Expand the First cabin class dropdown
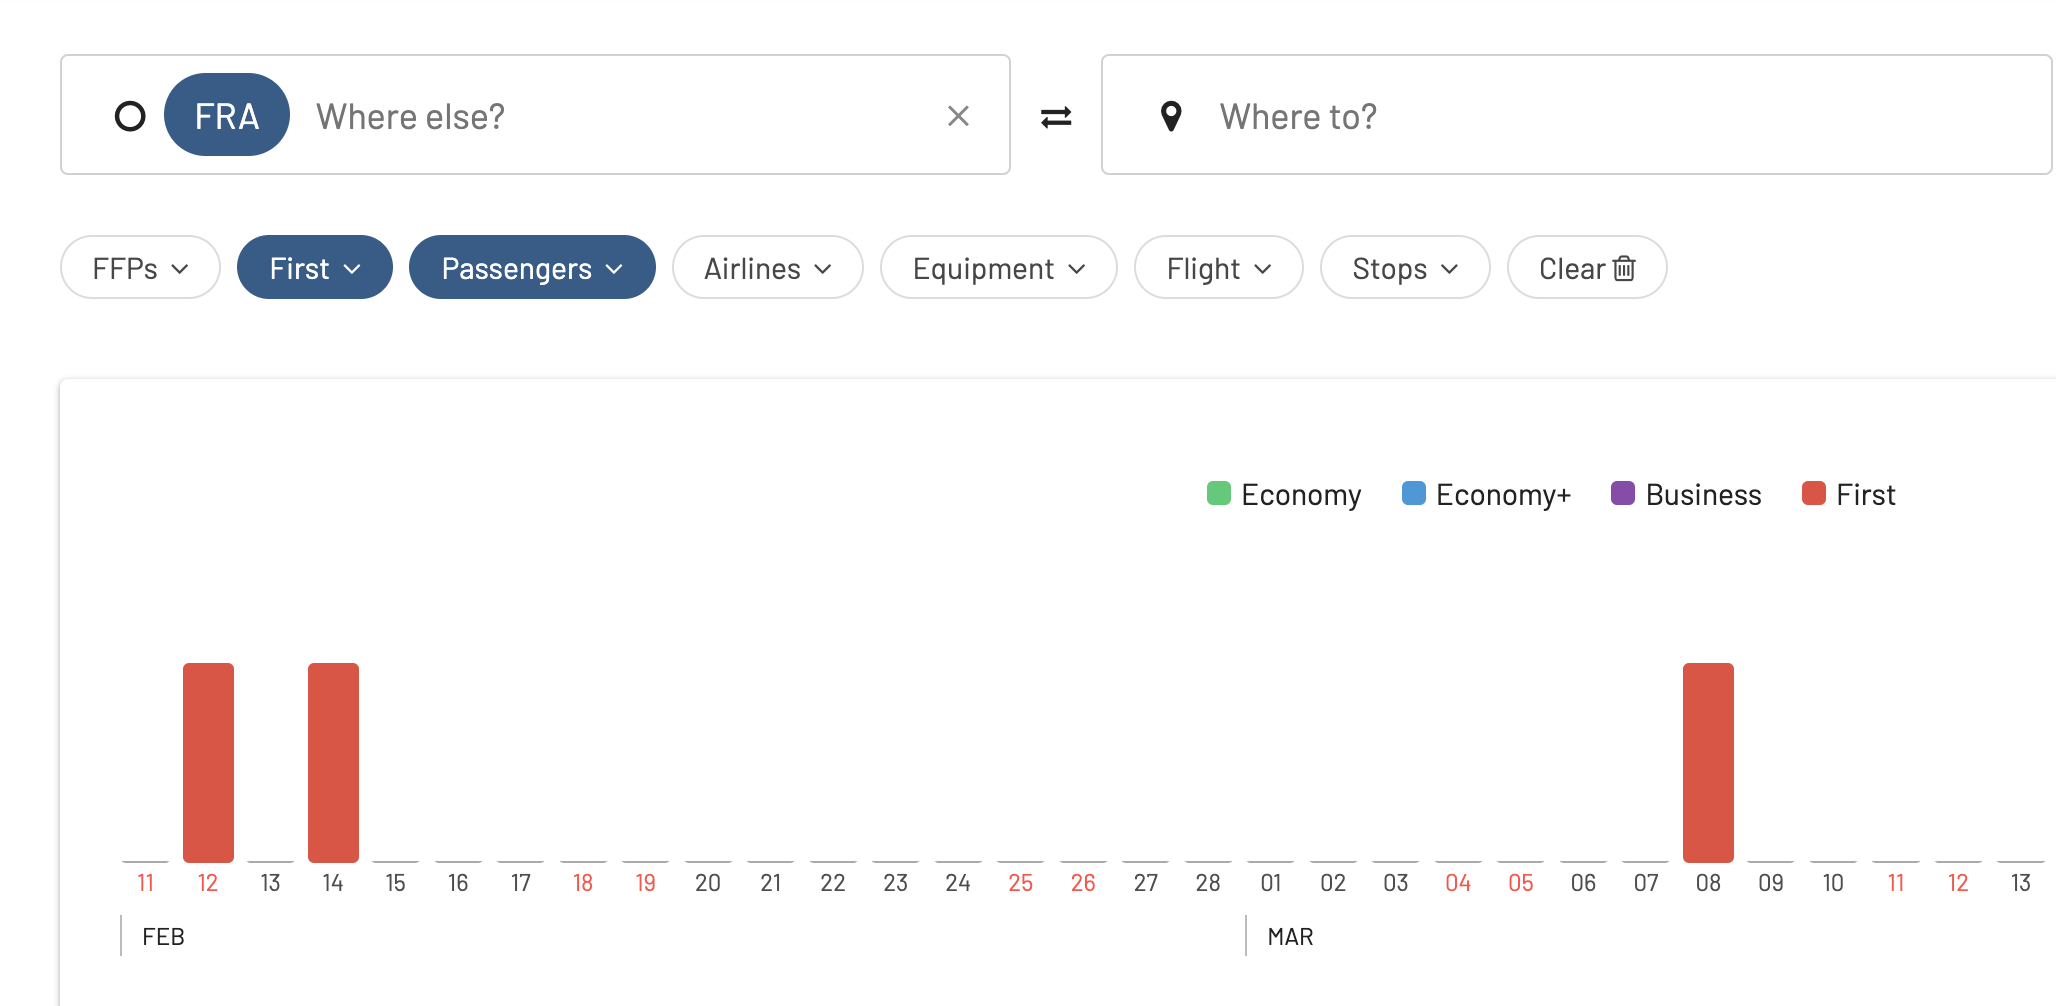Viewport: 2056px width, 1006px height. pos(314,268)
